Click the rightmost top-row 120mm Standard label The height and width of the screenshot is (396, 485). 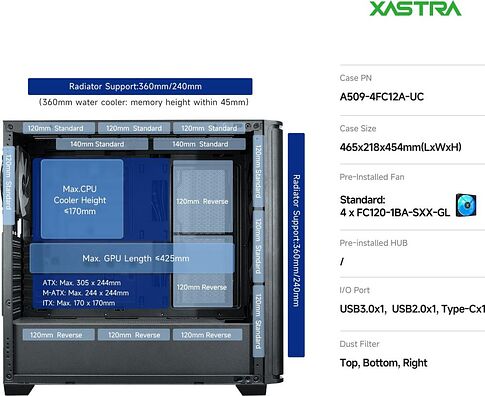coord(209,128)
